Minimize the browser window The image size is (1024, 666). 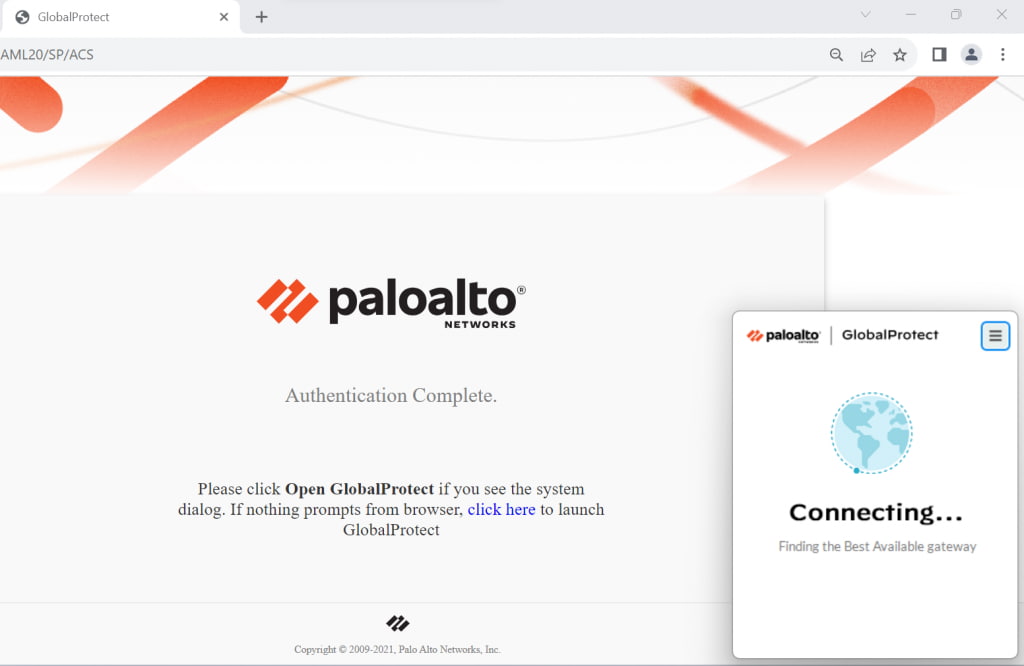(x=910, y=14)
